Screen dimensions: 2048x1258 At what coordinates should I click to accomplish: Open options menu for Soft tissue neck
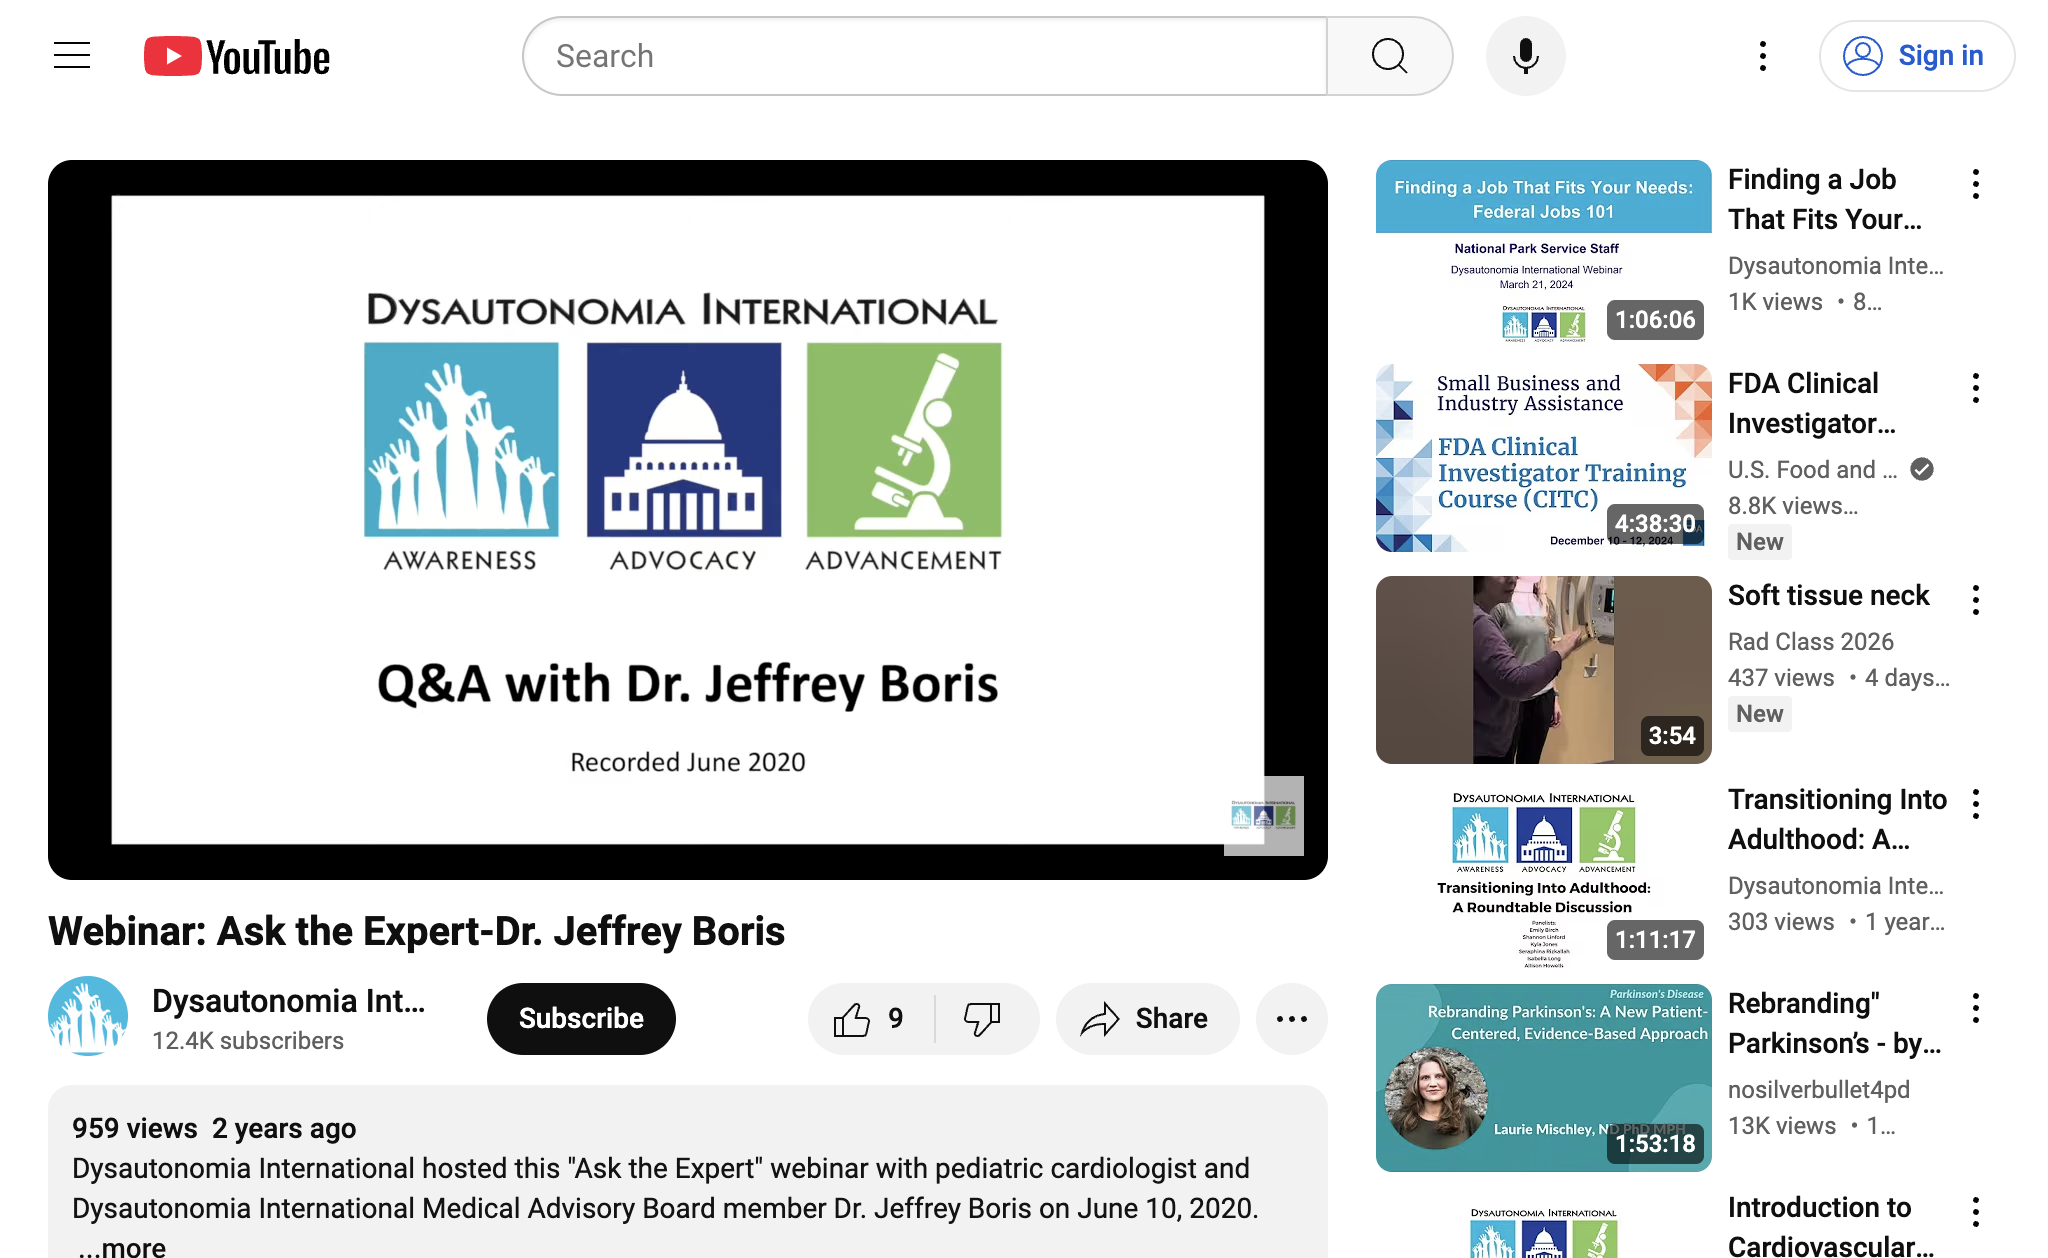click(x=1976, y=600)
